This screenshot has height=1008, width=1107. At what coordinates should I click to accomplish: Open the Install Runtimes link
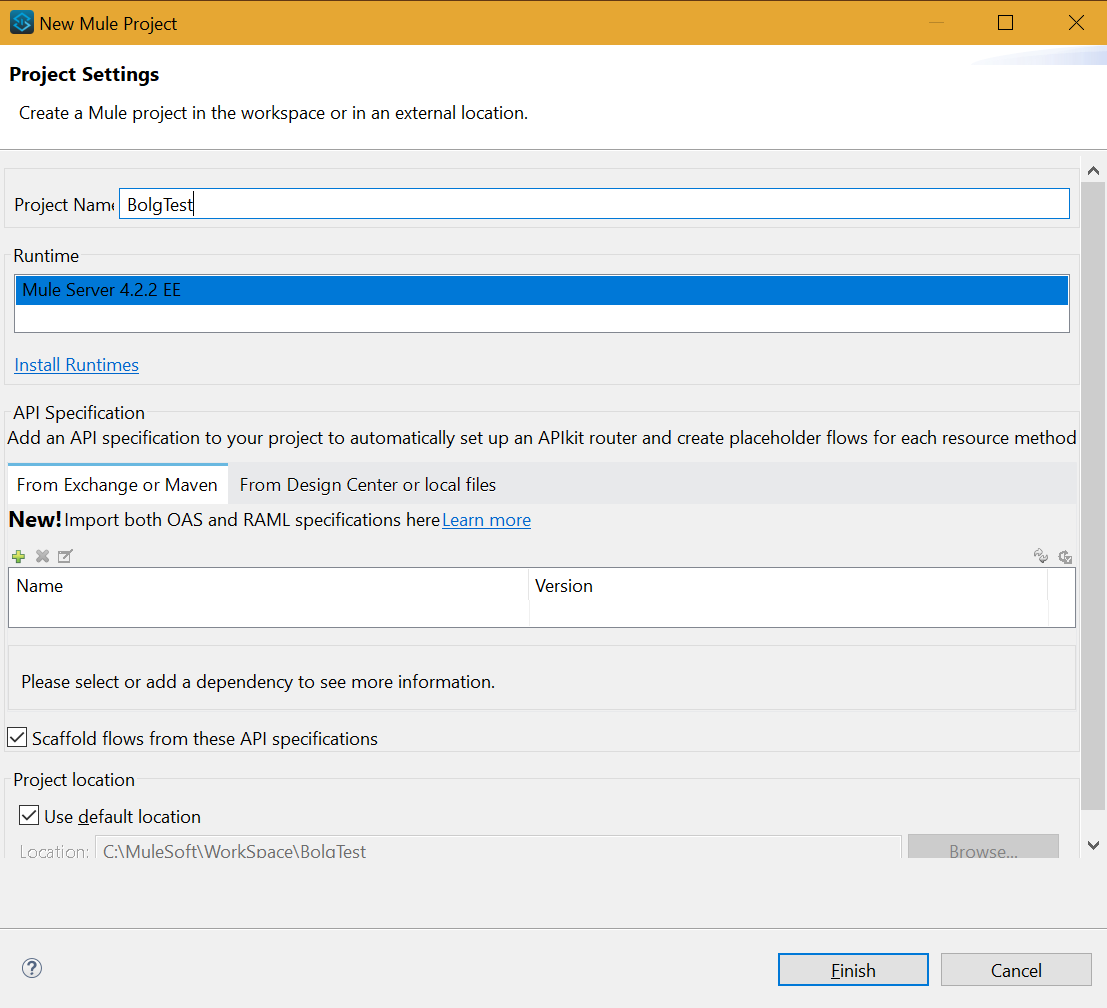76,364
